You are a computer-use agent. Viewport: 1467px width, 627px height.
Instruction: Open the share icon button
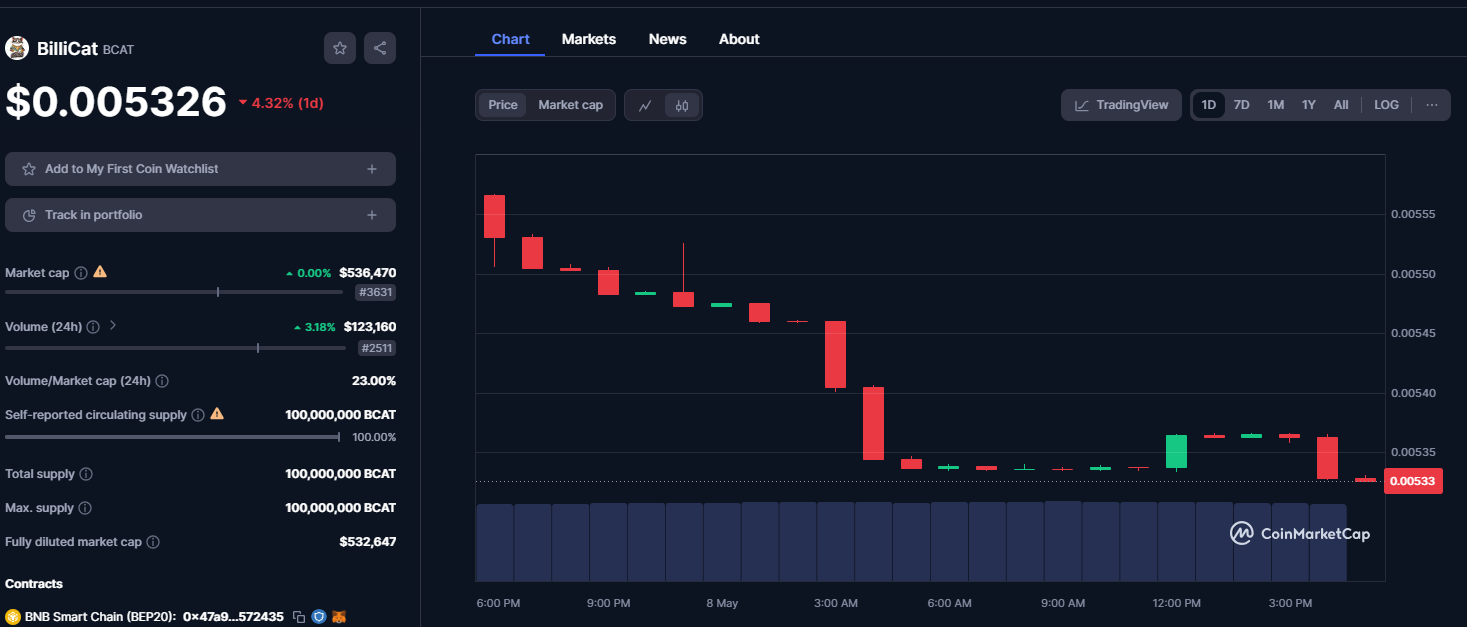380,48
